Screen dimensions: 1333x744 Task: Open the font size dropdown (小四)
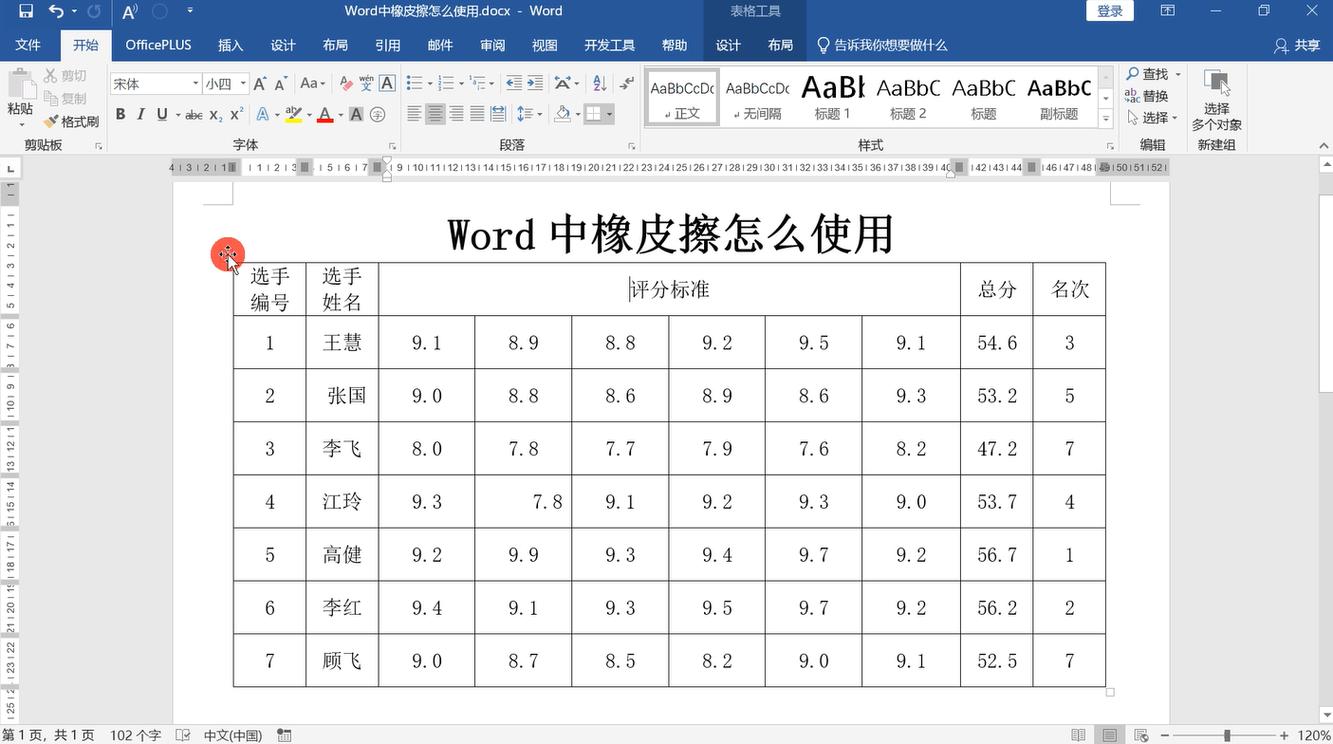pyautogui.click(x=243, y=84)
